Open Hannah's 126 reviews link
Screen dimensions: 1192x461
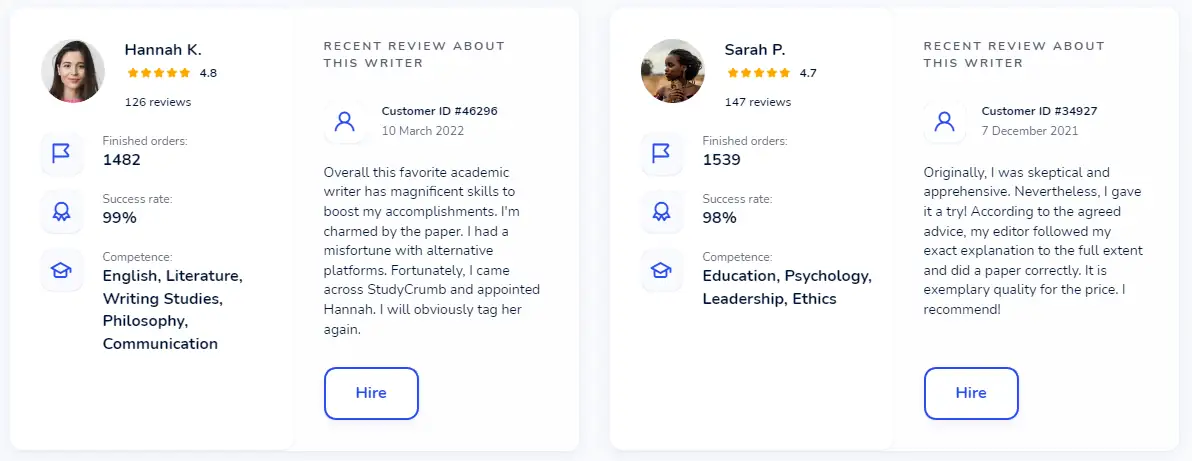tap(158, 102)
